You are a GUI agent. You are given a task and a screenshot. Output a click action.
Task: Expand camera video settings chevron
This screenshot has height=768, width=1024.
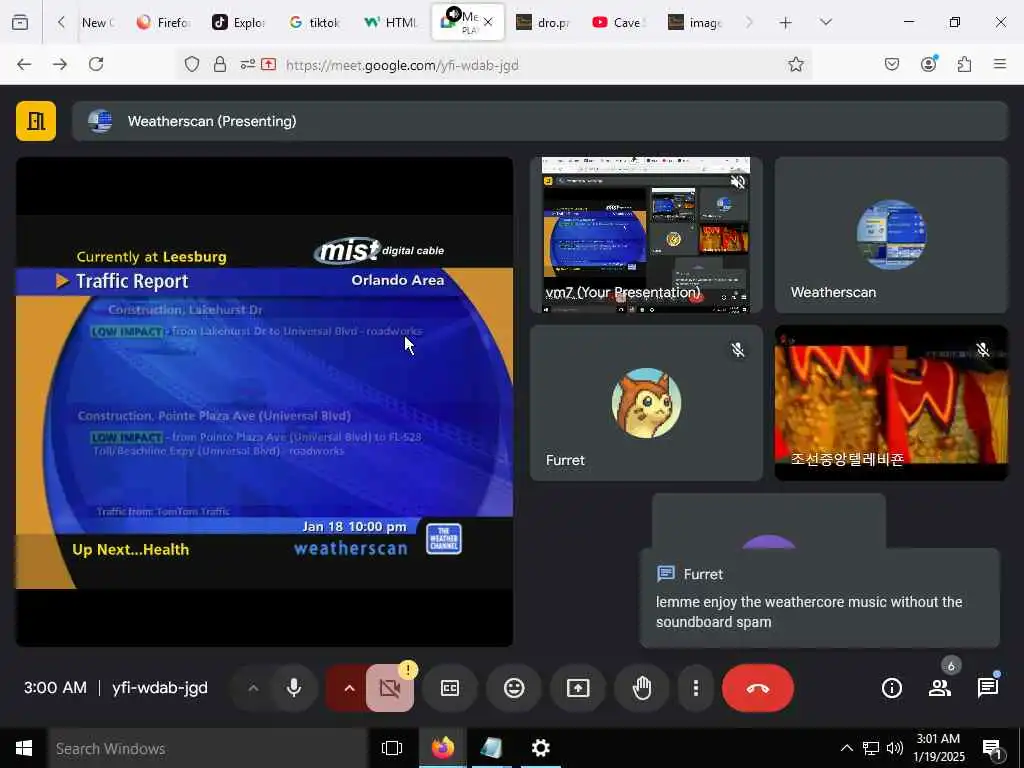click(x=349, y=688)
